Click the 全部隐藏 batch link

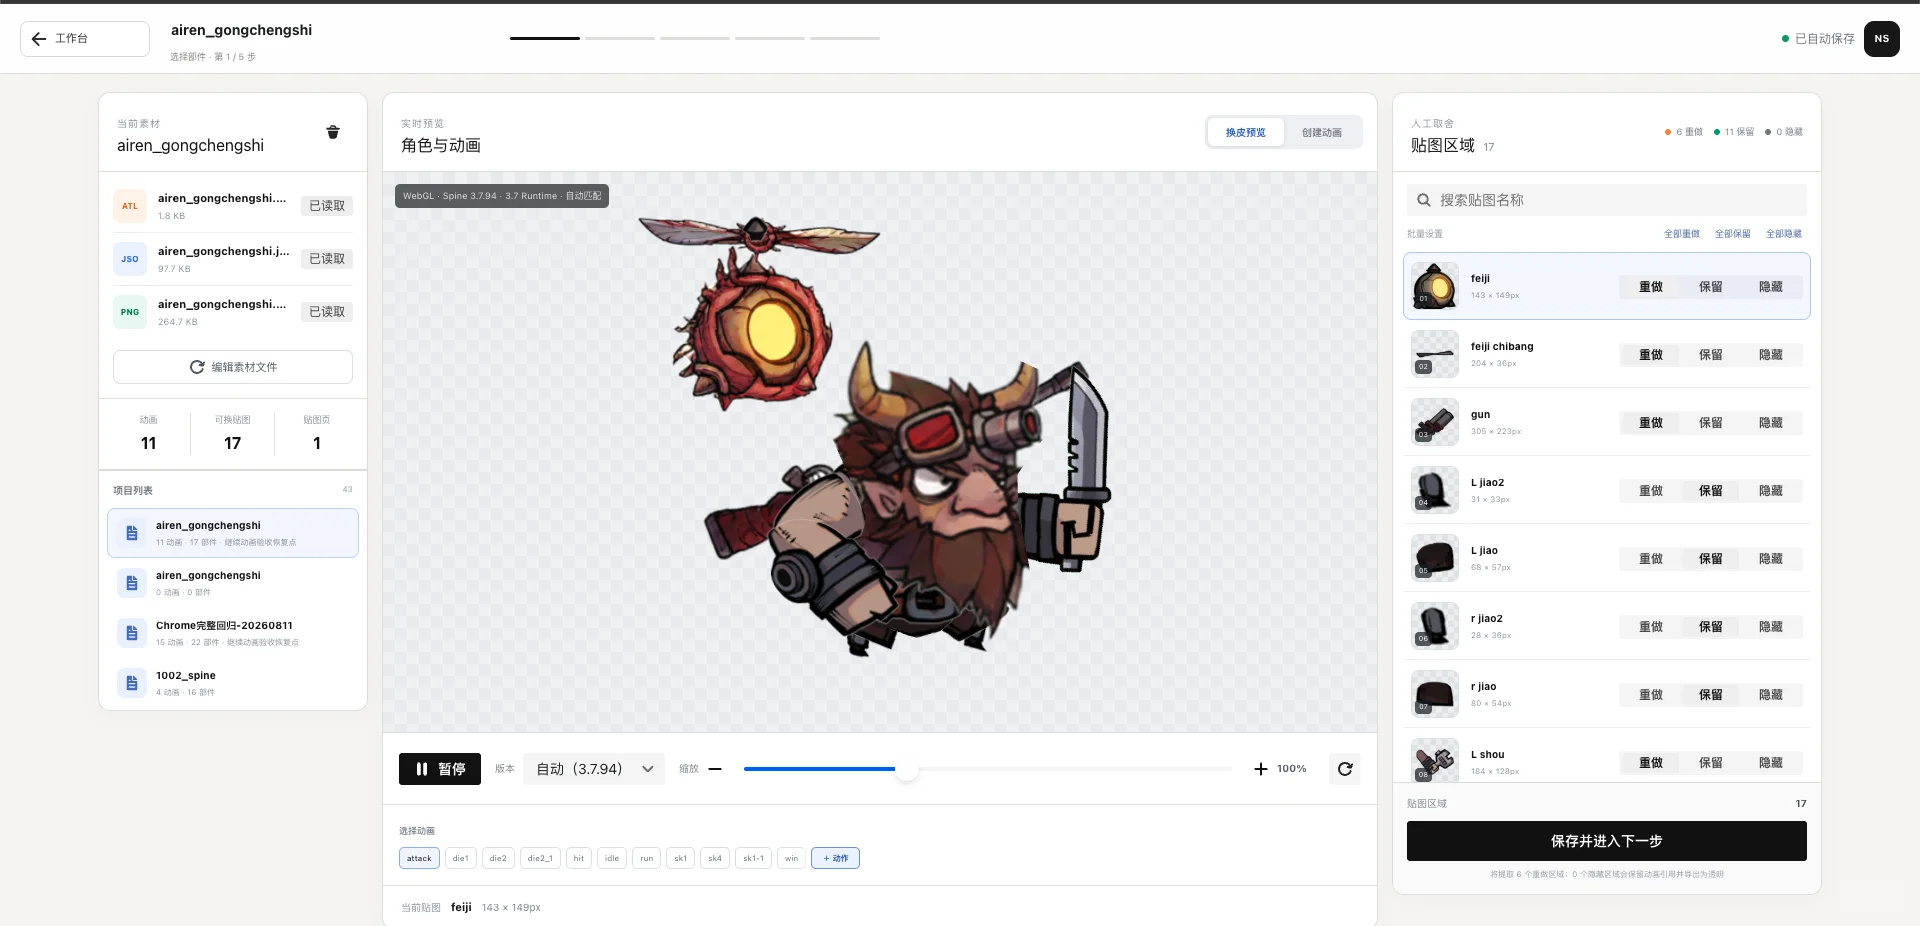pos(1784,234)
